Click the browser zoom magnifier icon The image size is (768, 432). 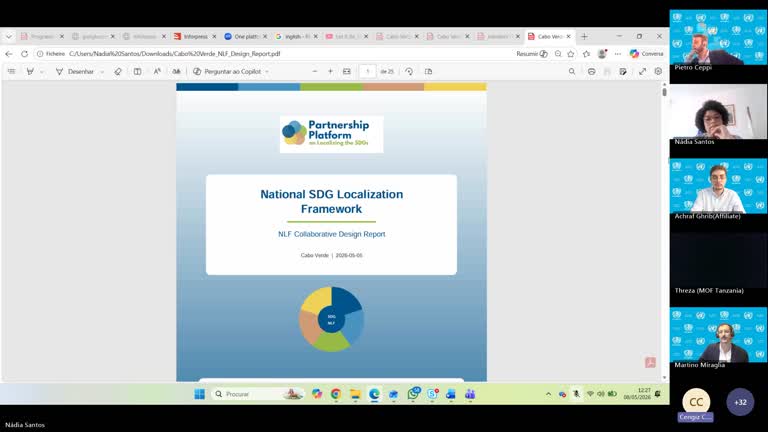[x=558, y=54]
